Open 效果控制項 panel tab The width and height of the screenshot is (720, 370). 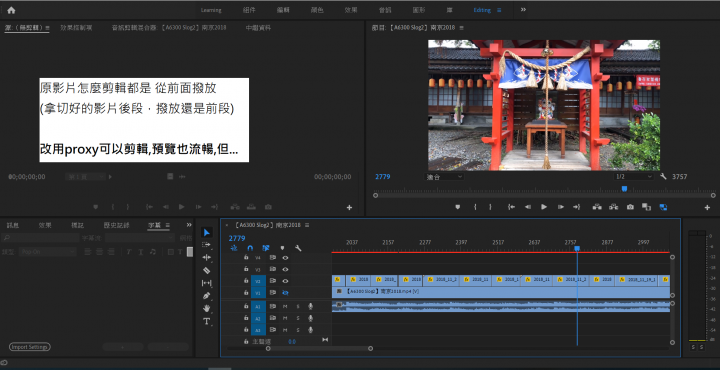tap(76, 28)
